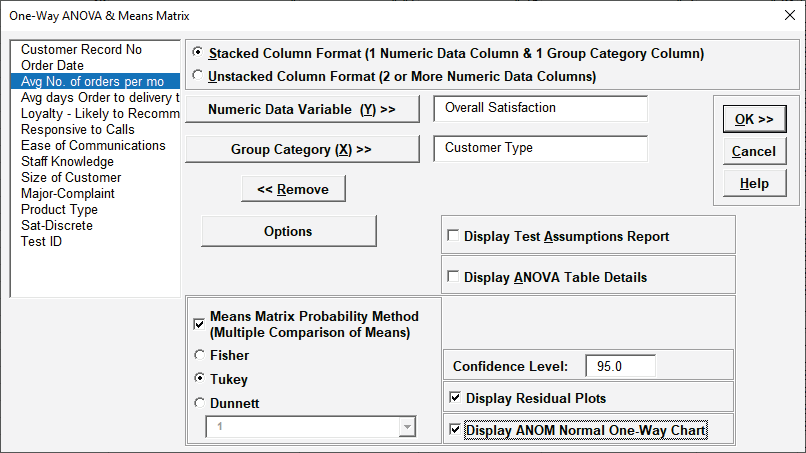Image resolution: width=806 pixels, height=453 pixels.
Task: Click the Overall Satisfaction variable field
Action: 540,108
